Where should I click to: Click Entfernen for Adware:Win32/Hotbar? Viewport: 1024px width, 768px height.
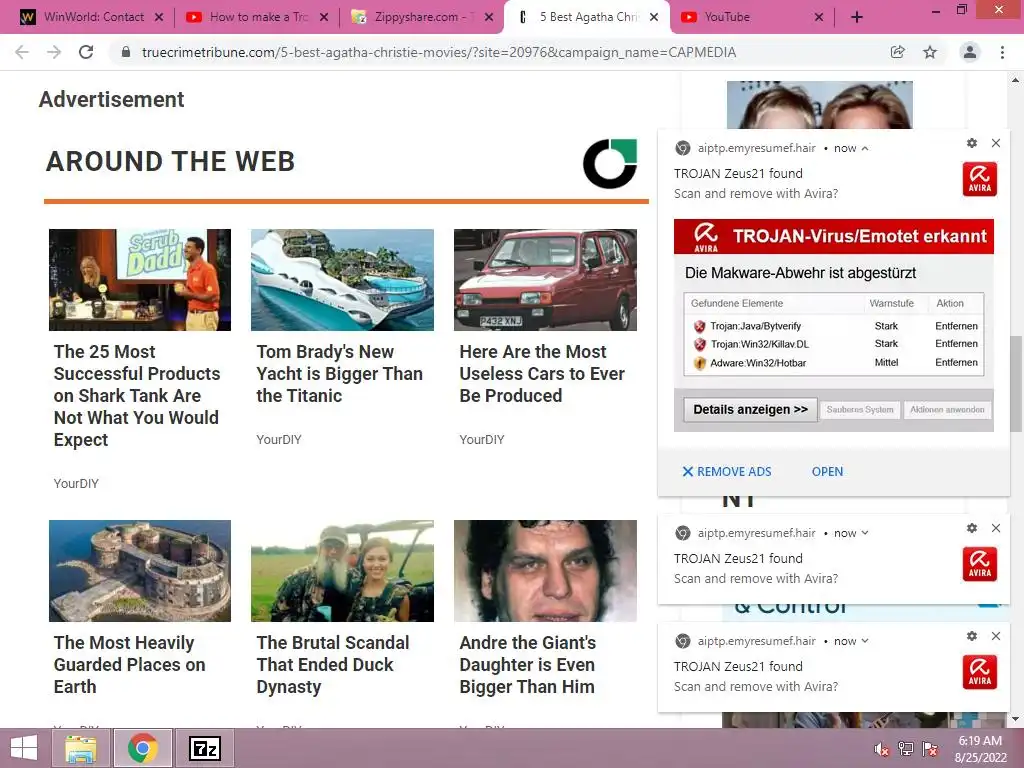click(x=956, y=362)
